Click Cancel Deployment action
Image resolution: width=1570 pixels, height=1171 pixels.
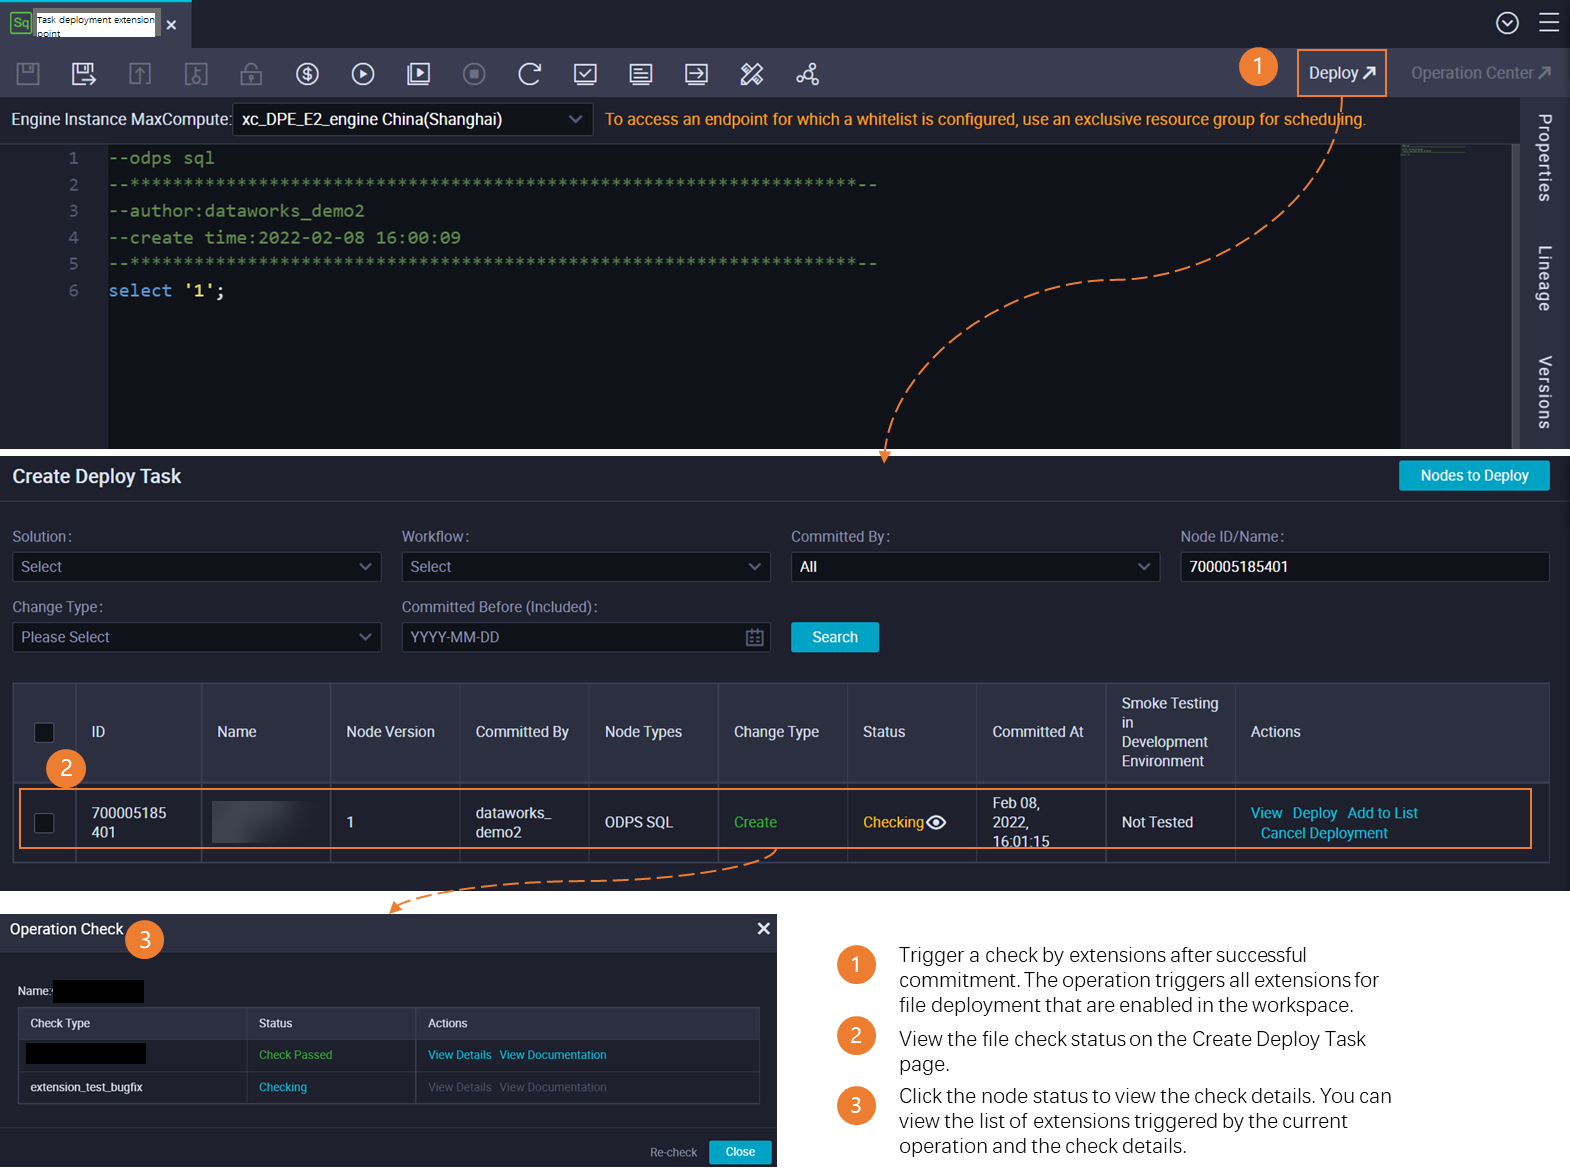(1323, 833)
